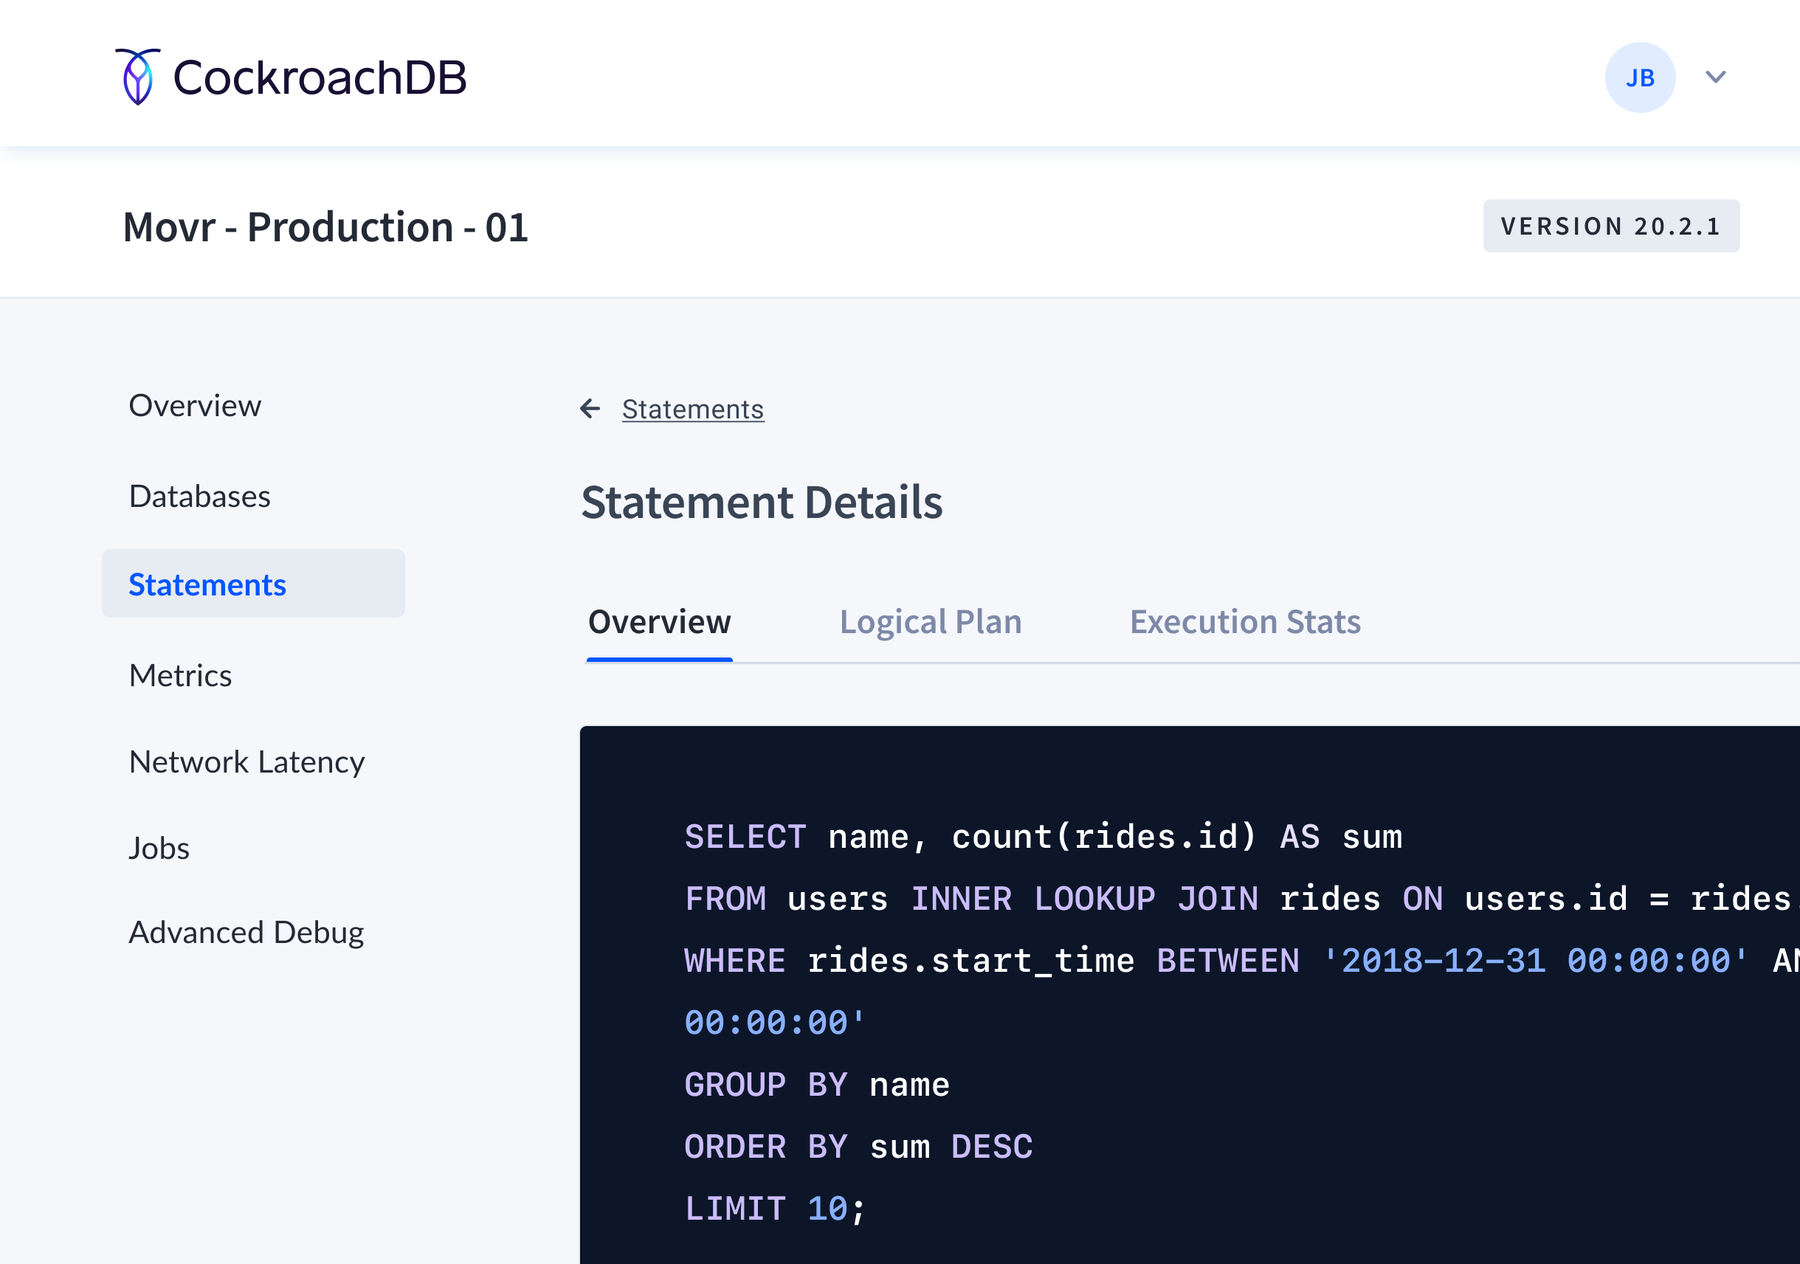Click the INNER LOOKUP JOIN keywords
Viewport: 1800px width, 1264px height.
pyautogui.click(x=1084, y=899)
